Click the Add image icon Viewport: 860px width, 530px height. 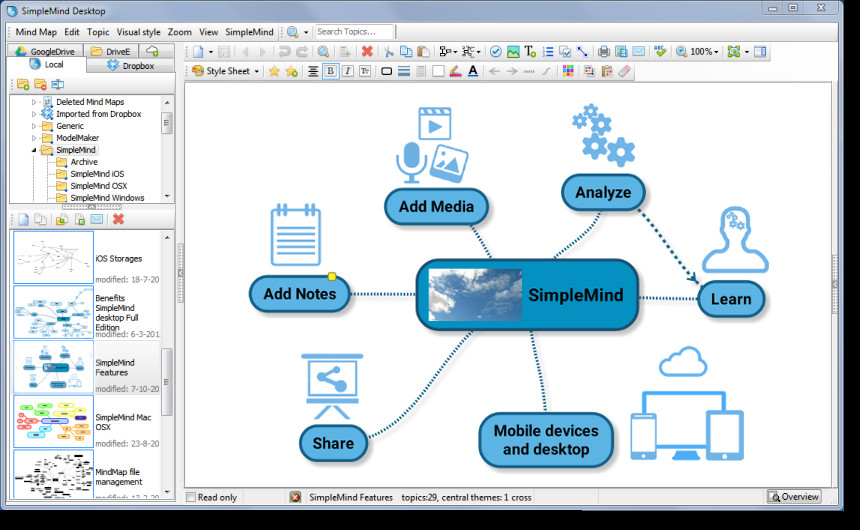(513, 52)
